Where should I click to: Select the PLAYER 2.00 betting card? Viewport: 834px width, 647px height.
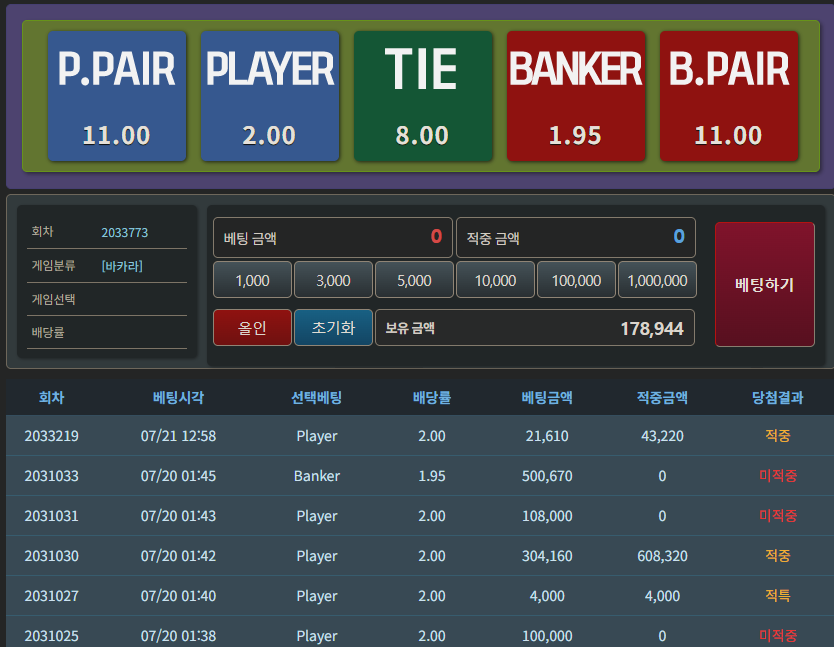270,96
